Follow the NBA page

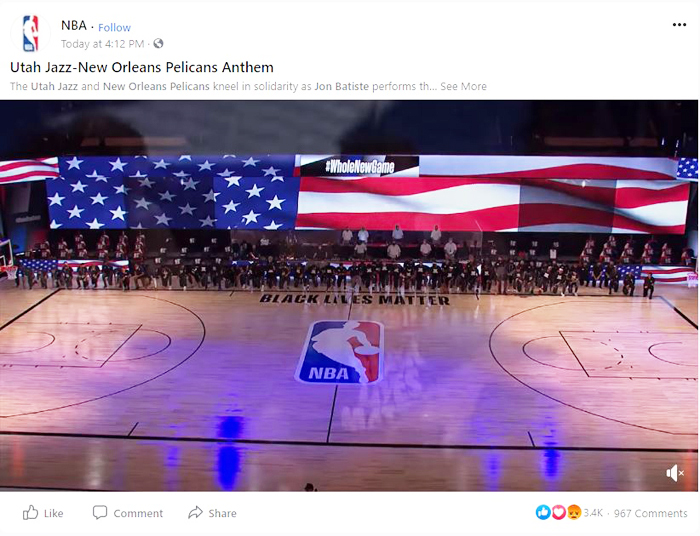tap(114, 28)
